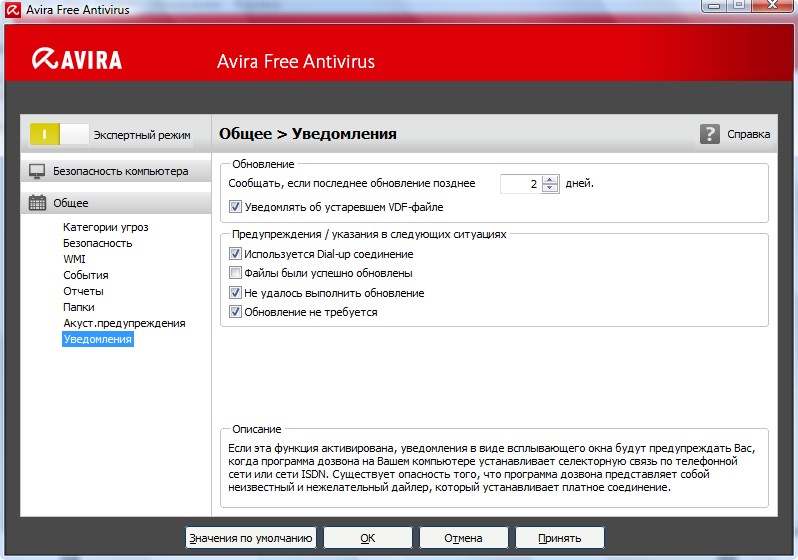This screenshot has height=560, width=798.
Task: Uncheck Не удалось выполнить обновление
Action: tap(235, 293)
